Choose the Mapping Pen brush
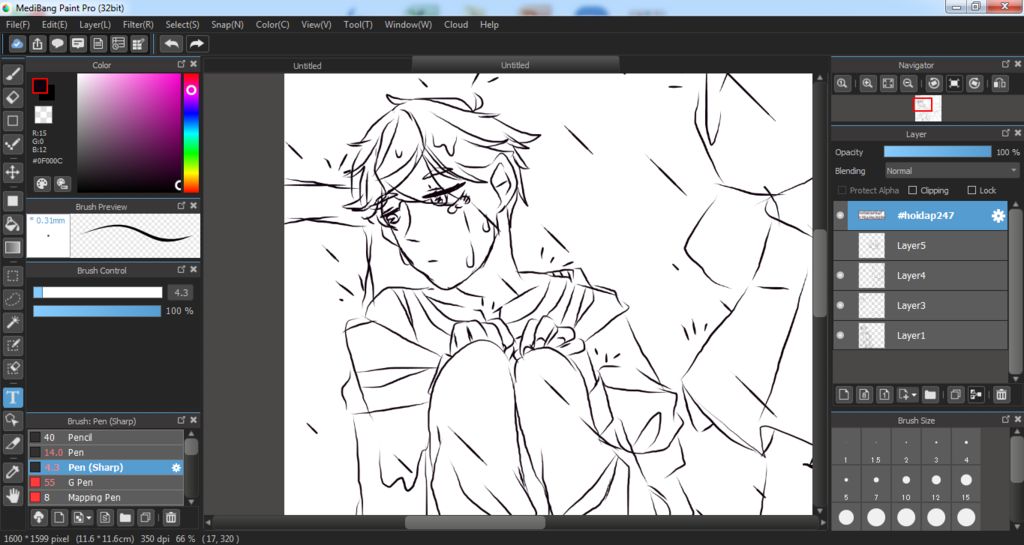 point(106,497)
